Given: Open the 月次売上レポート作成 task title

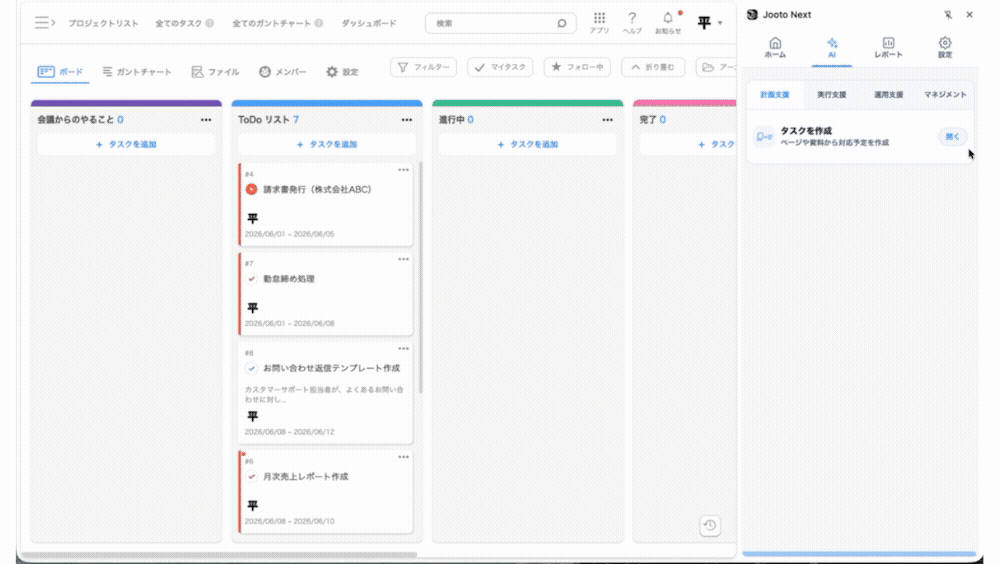Looking at the screenshot, I should [305, 477].
